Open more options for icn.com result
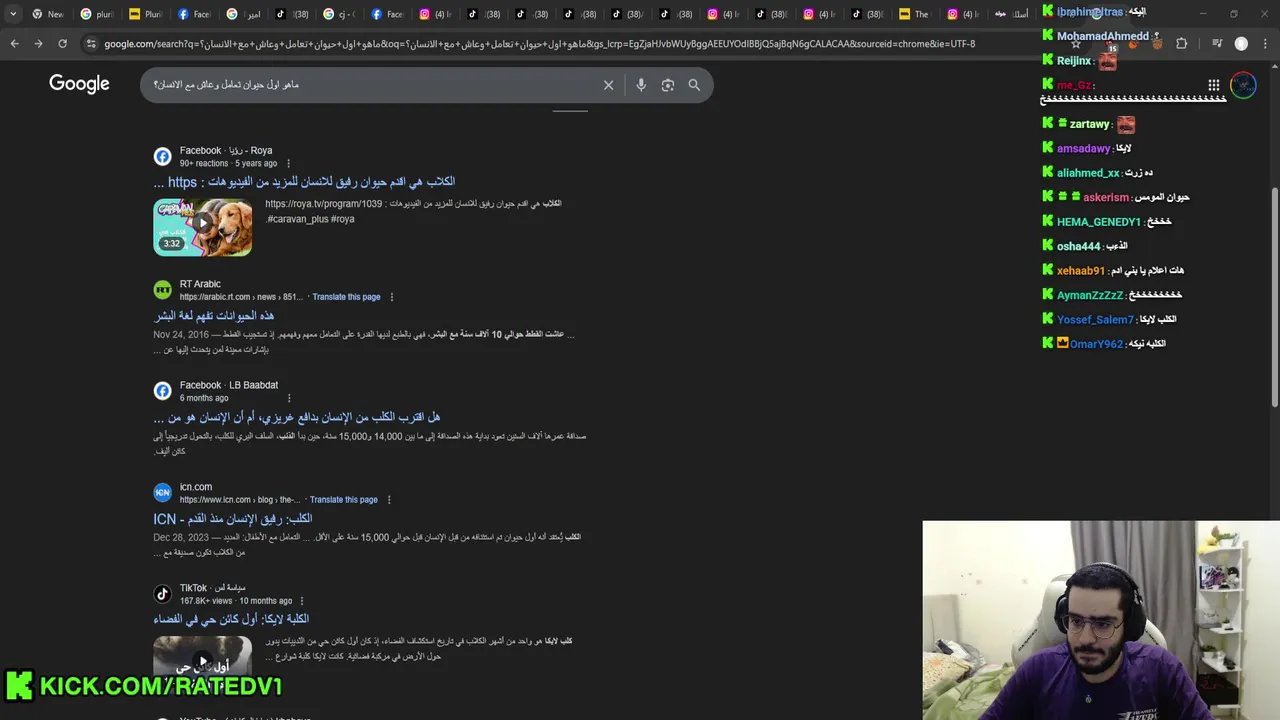Viewport: 1280px width, 720px height. 389,500
